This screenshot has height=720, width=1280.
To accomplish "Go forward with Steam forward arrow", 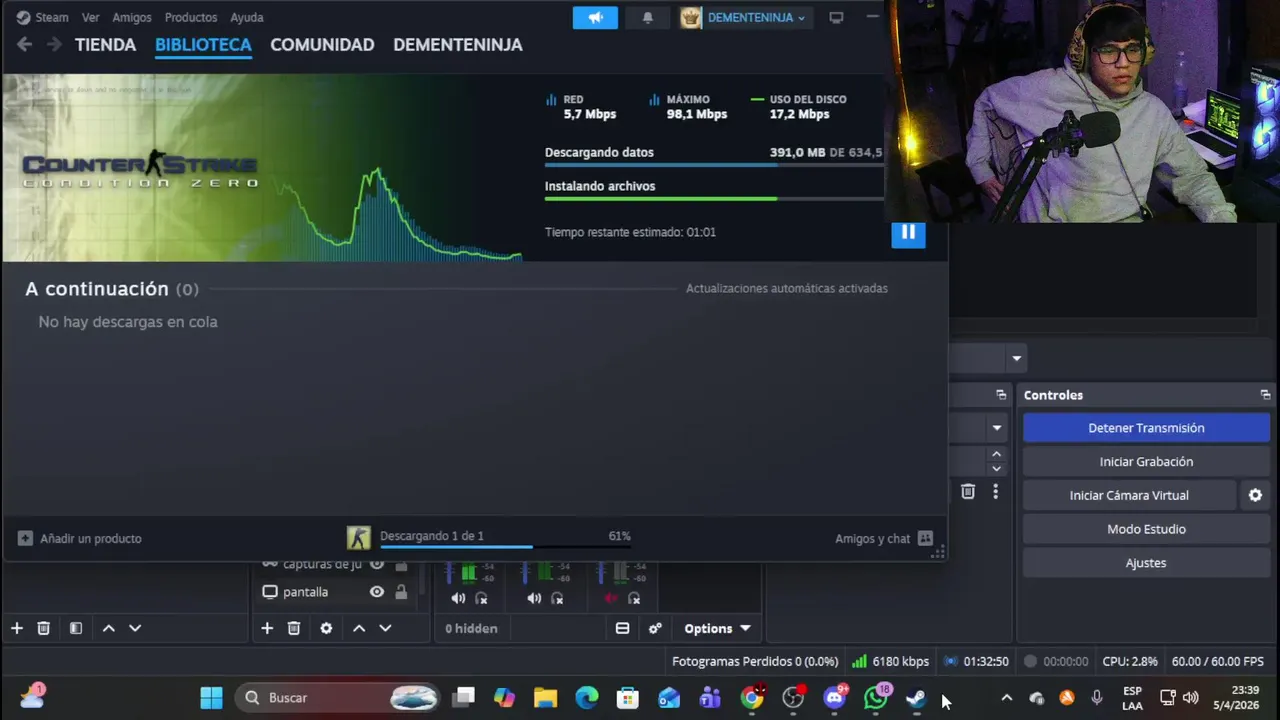I will coord(54,44).
